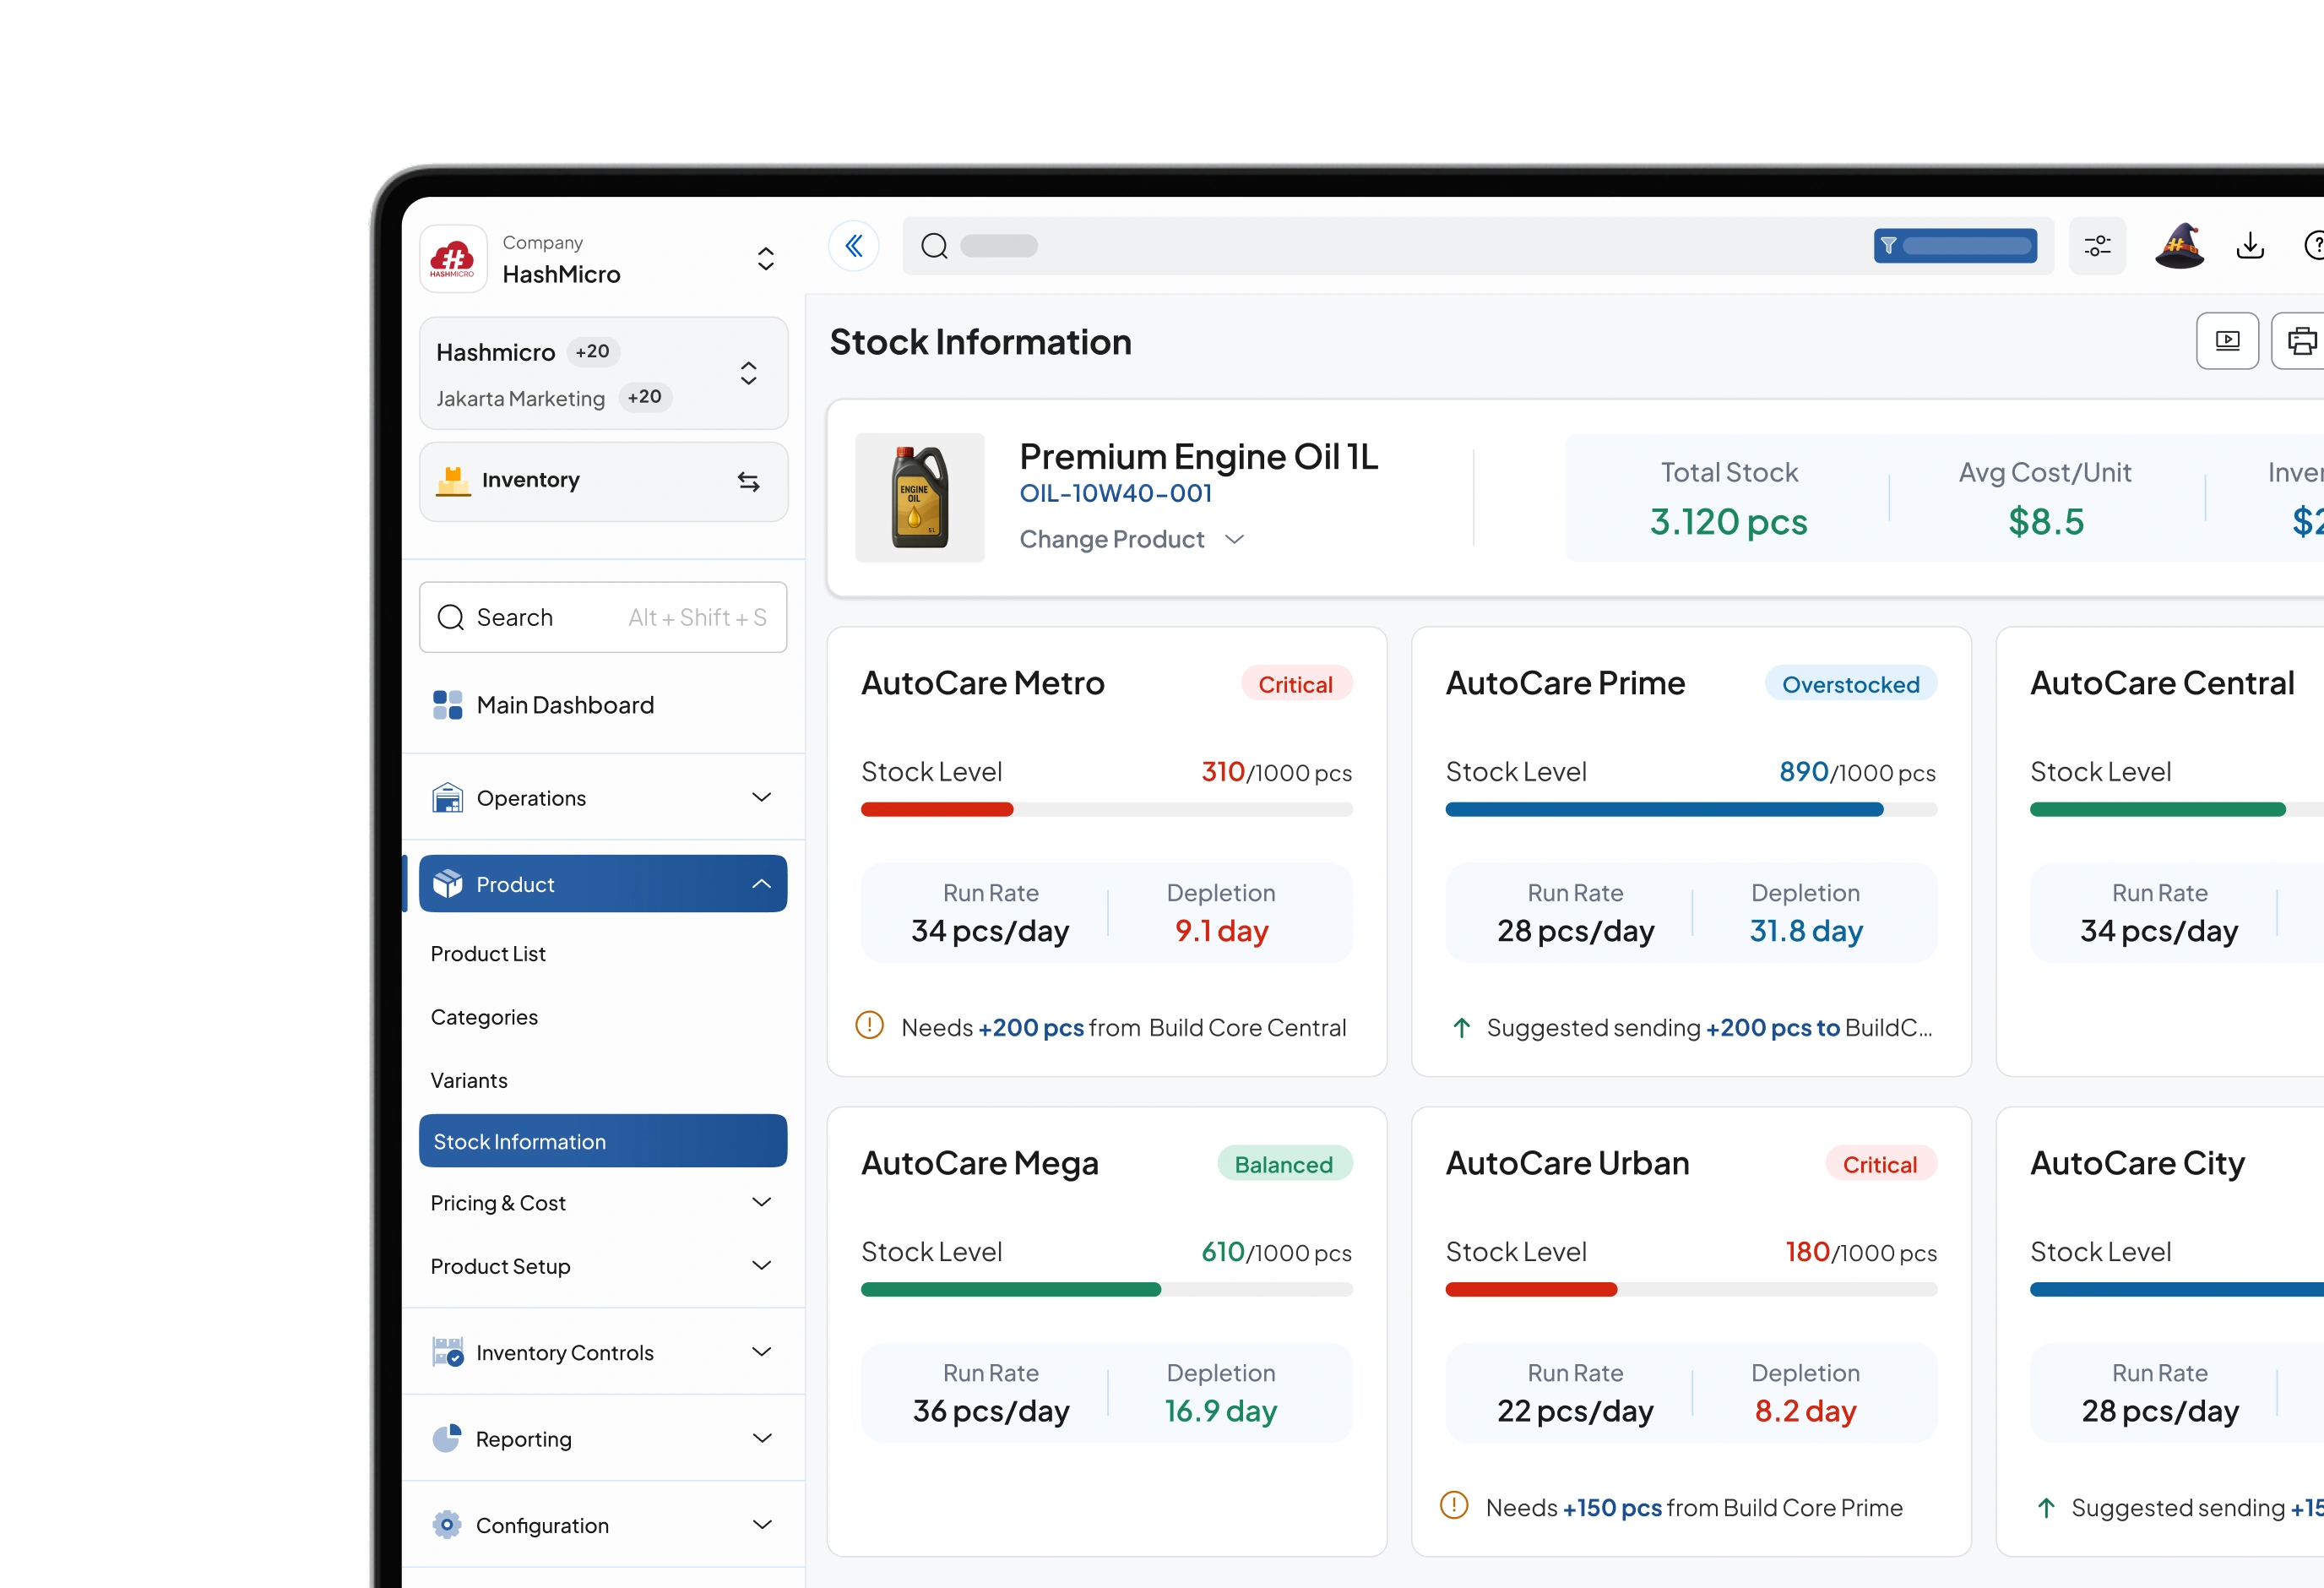Expand the Configuration menu
This screenshot has width=2324, height=1588.
point(761,1525)
